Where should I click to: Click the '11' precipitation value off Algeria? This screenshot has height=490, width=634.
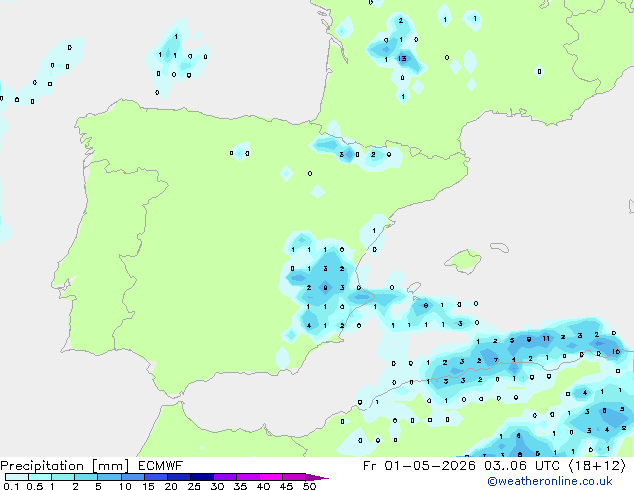coord(546,338)
